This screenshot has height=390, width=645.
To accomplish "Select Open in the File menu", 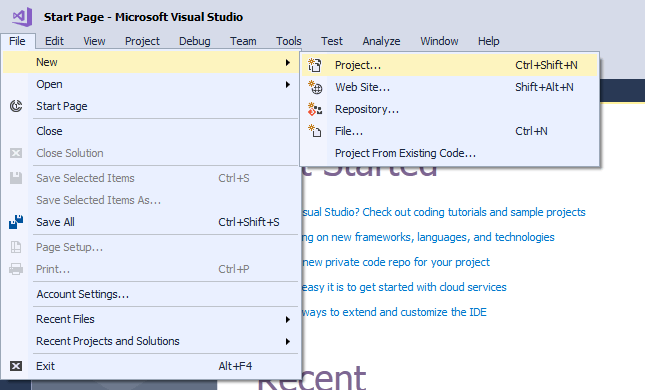I will pyautogui.click(x=151, y=84).
